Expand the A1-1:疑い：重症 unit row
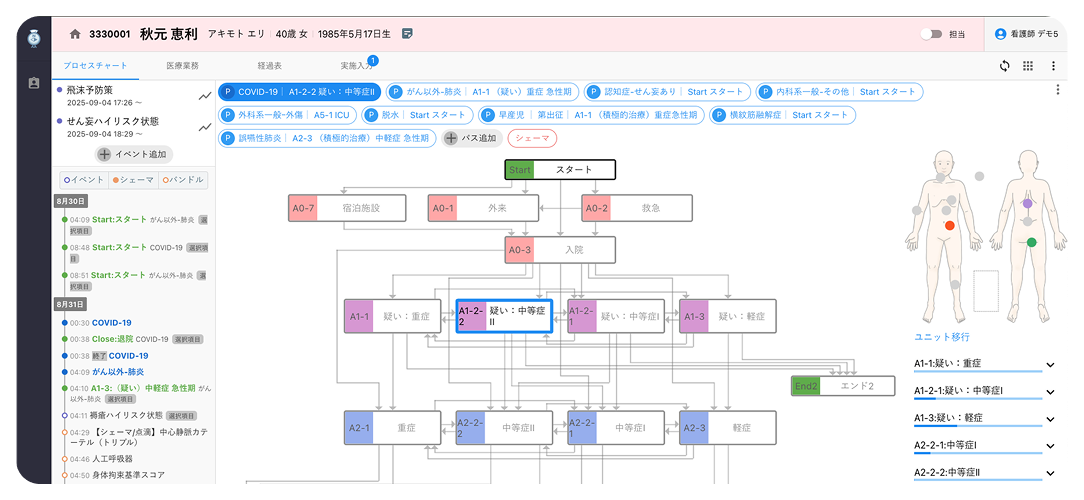Screen dimensions: 1084x500 1050,364
